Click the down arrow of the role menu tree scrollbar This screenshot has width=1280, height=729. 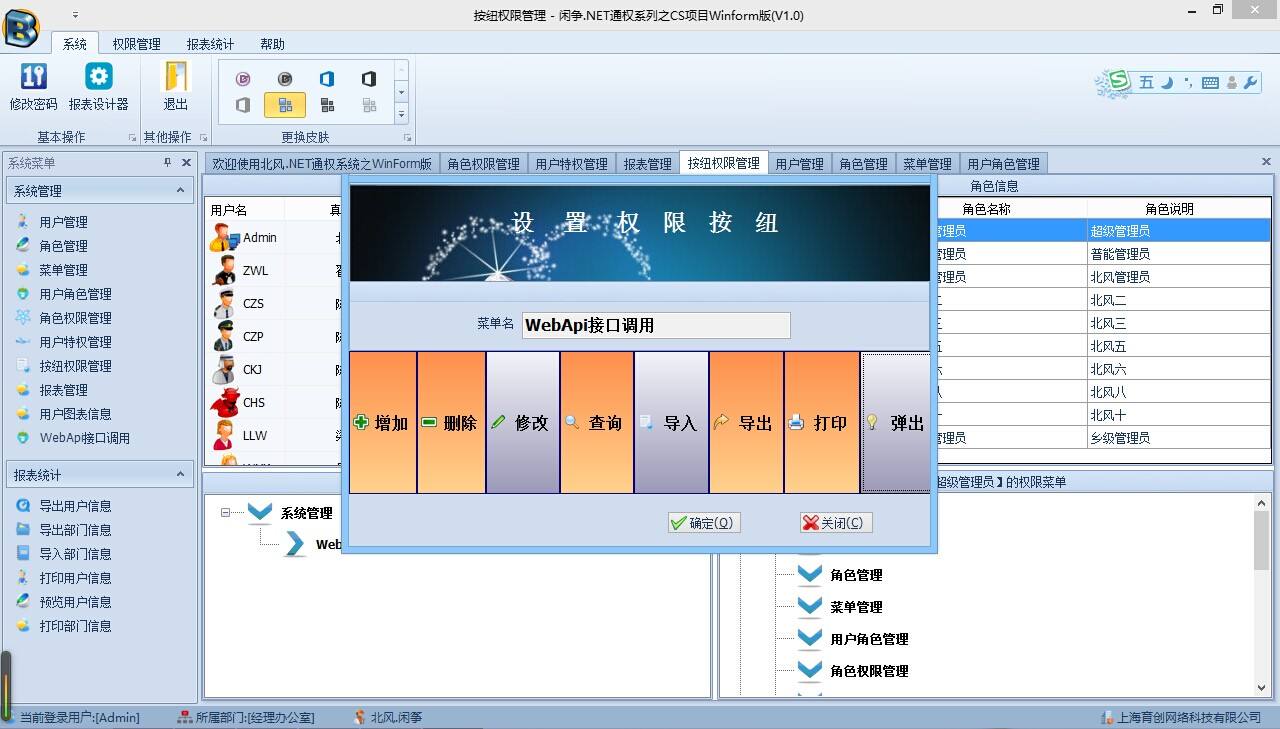click(1262, 688)
